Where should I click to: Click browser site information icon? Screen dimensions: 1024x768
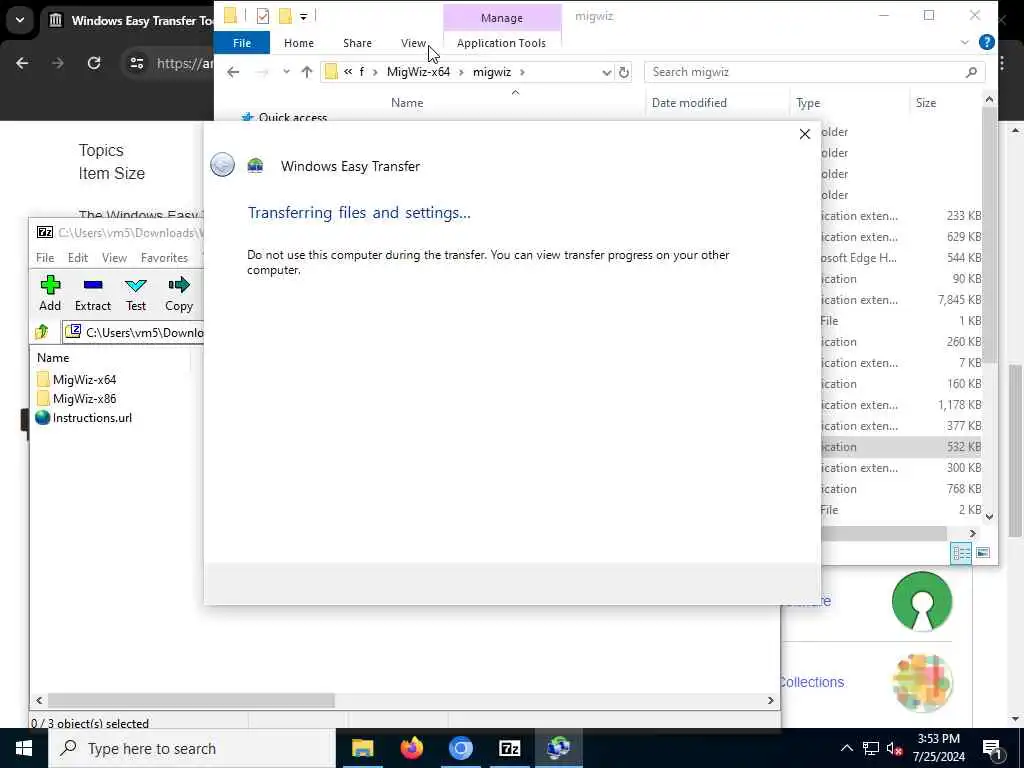[x=136, y=63]
